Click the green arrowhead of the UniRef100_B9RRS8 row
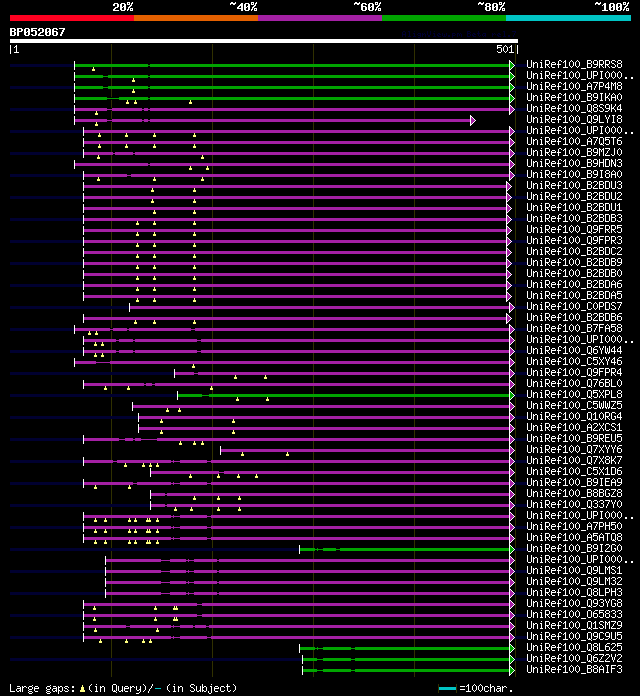The height and width of the screenshot is (696, 640). click(512, 65)
